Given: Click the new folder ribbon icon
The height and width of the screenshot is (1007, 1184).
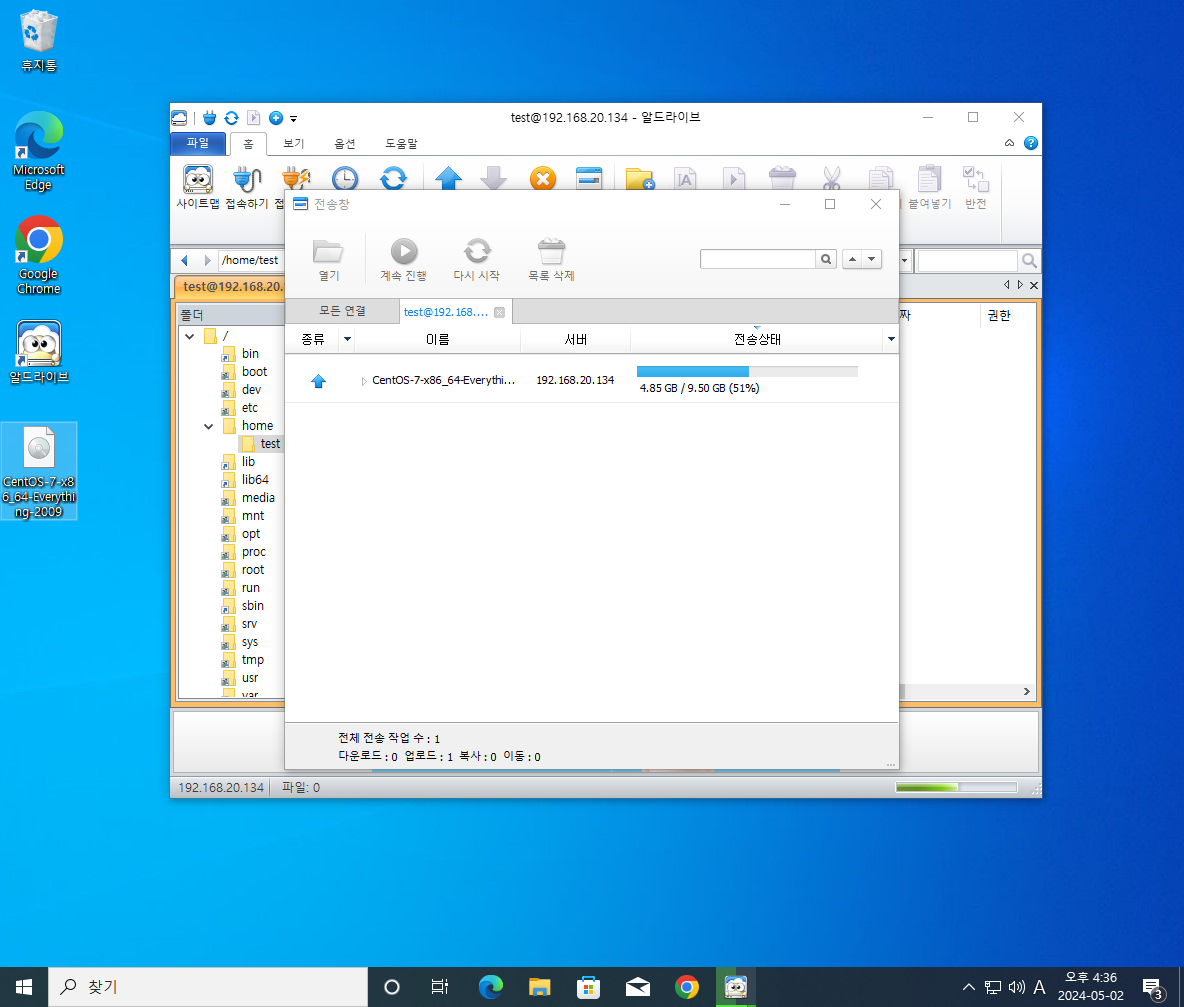Looking at the screenshot, I should [x=640, y=178].
